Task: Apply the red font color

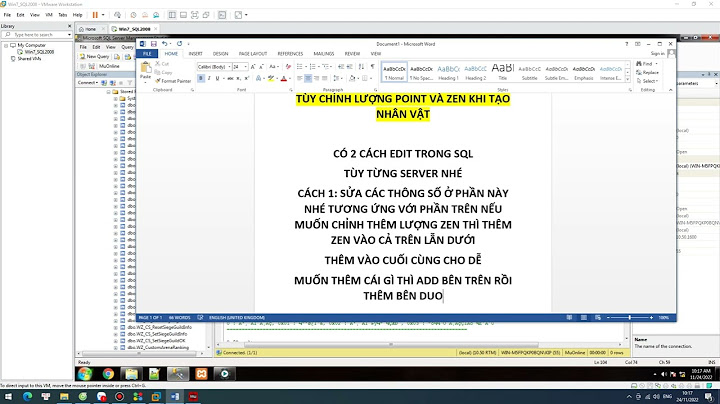Action: point(284,79)
